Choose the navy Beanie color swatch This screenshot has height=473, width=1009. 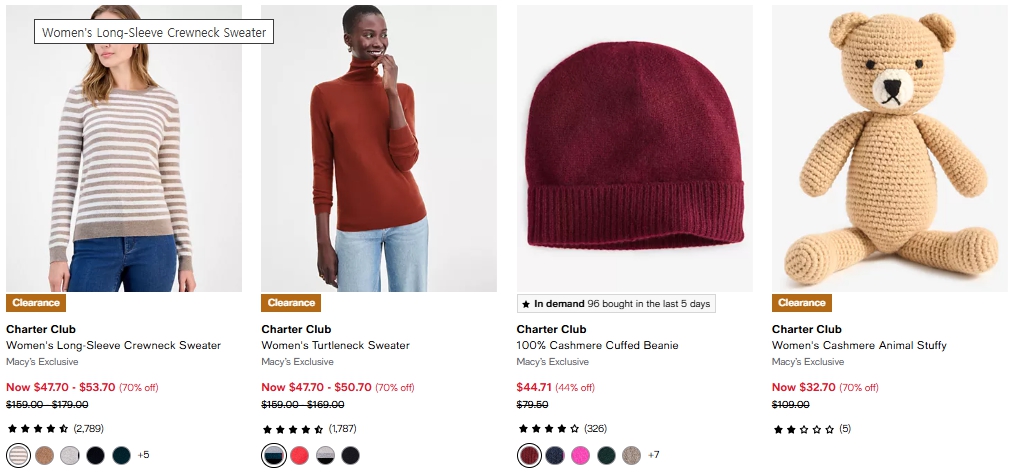(x=555, y=456)
